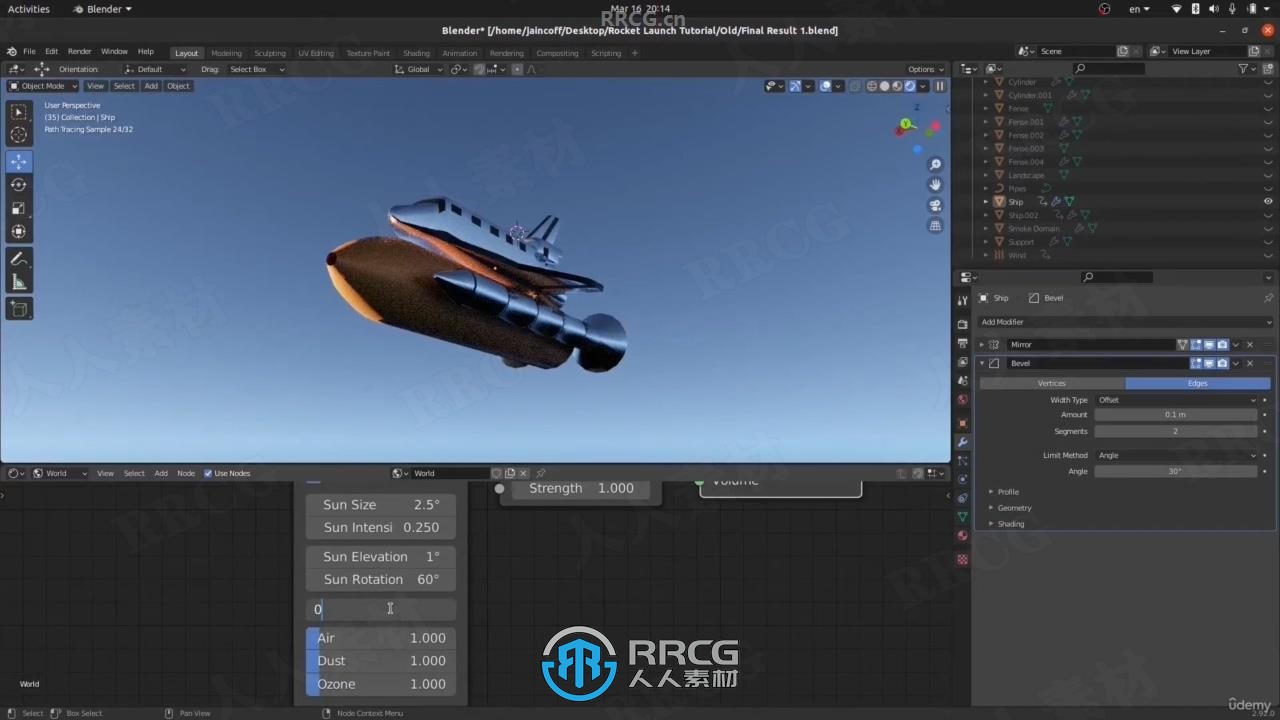Toggle Mirror modifier render visibility
The image size is (1280, 720).
point(1222,344)
